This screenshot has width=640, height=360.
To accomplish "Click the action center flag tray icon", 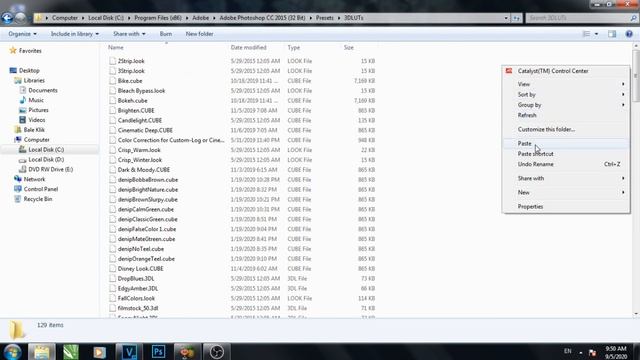I will (x=592, y=352).
